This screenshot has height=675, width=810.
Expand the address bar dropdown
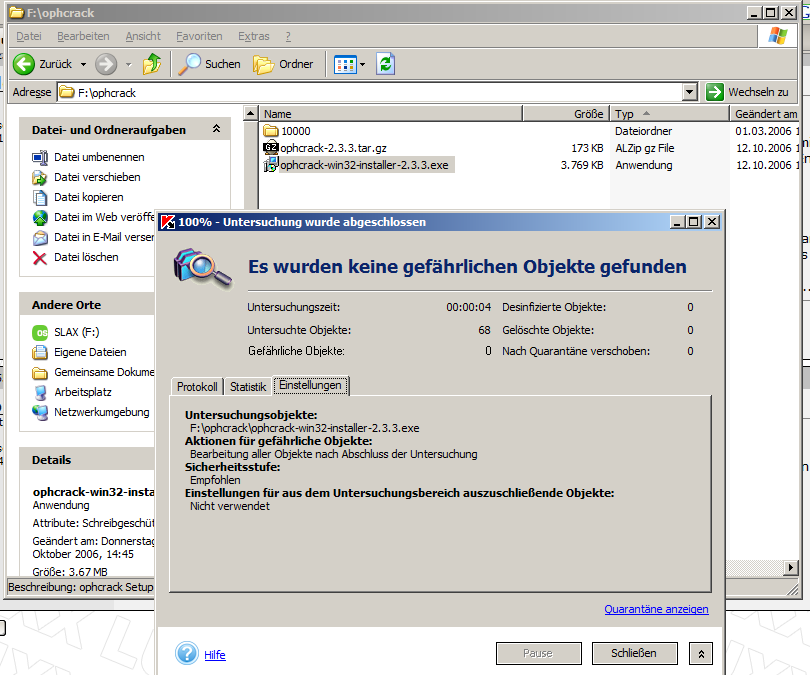point(689,92)
